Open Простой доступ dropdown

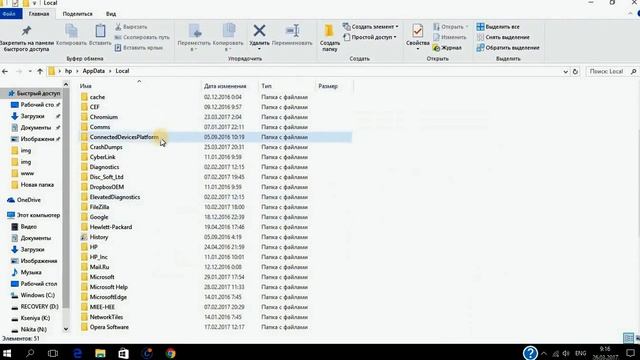click(x=370, y=37)
